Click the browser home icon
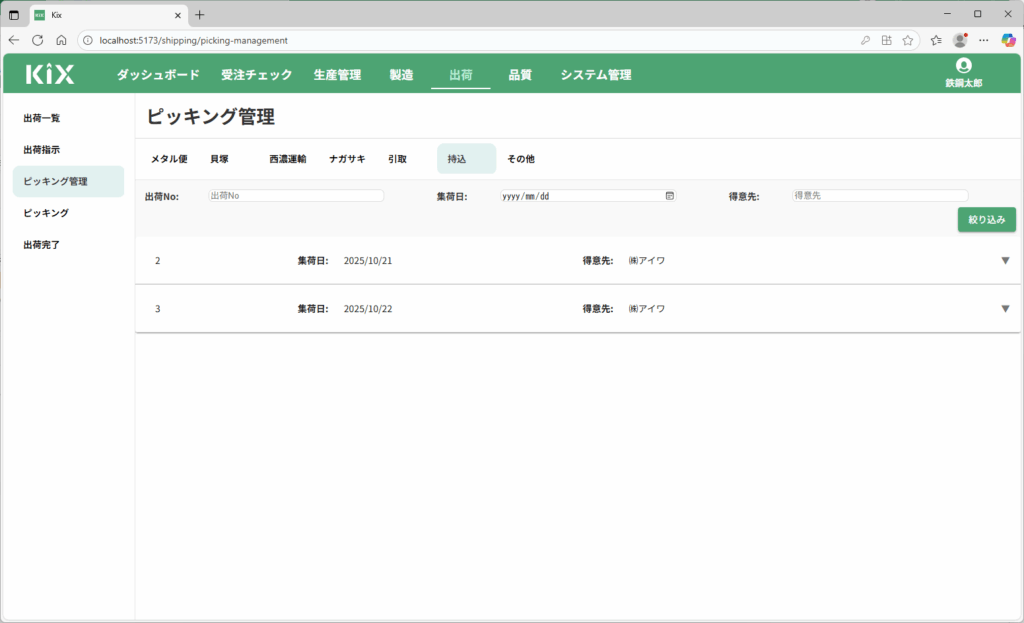Viewport: 1024px width, 623px height. (61, 40)
